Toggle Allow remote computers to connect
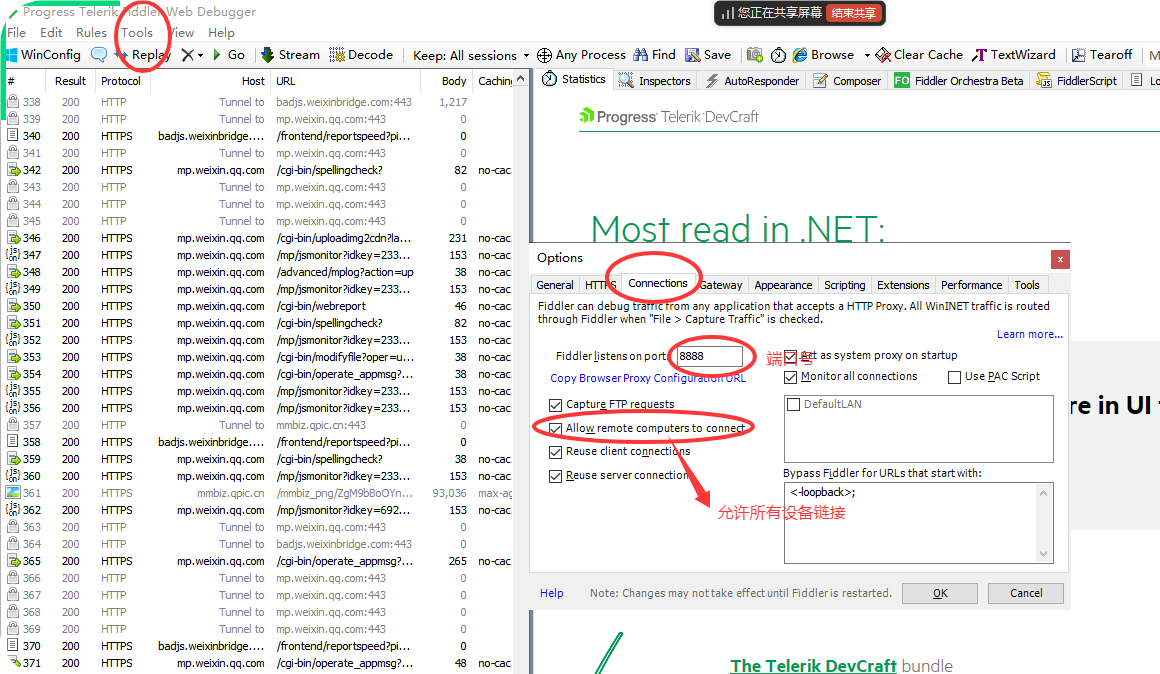 click(x=556, y=428)
